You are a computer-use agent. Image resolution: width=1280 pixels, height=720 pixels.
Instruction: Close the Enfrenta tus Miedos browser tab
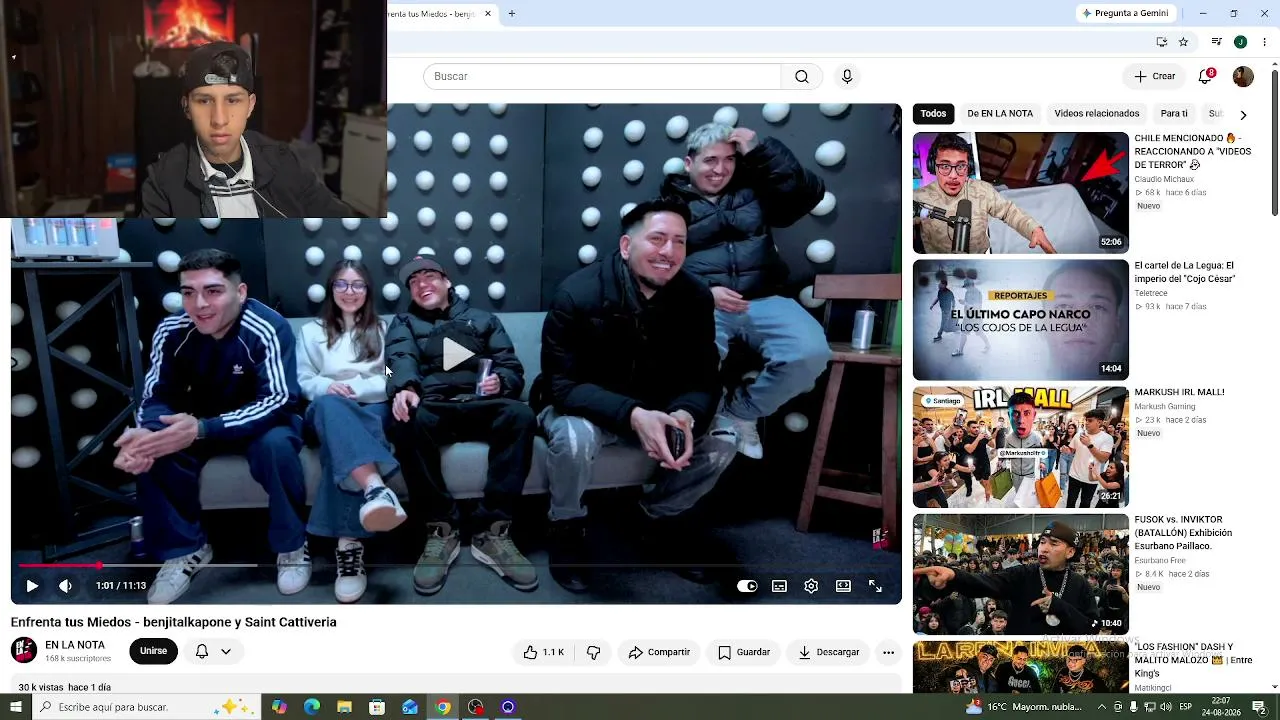point(488,13)
